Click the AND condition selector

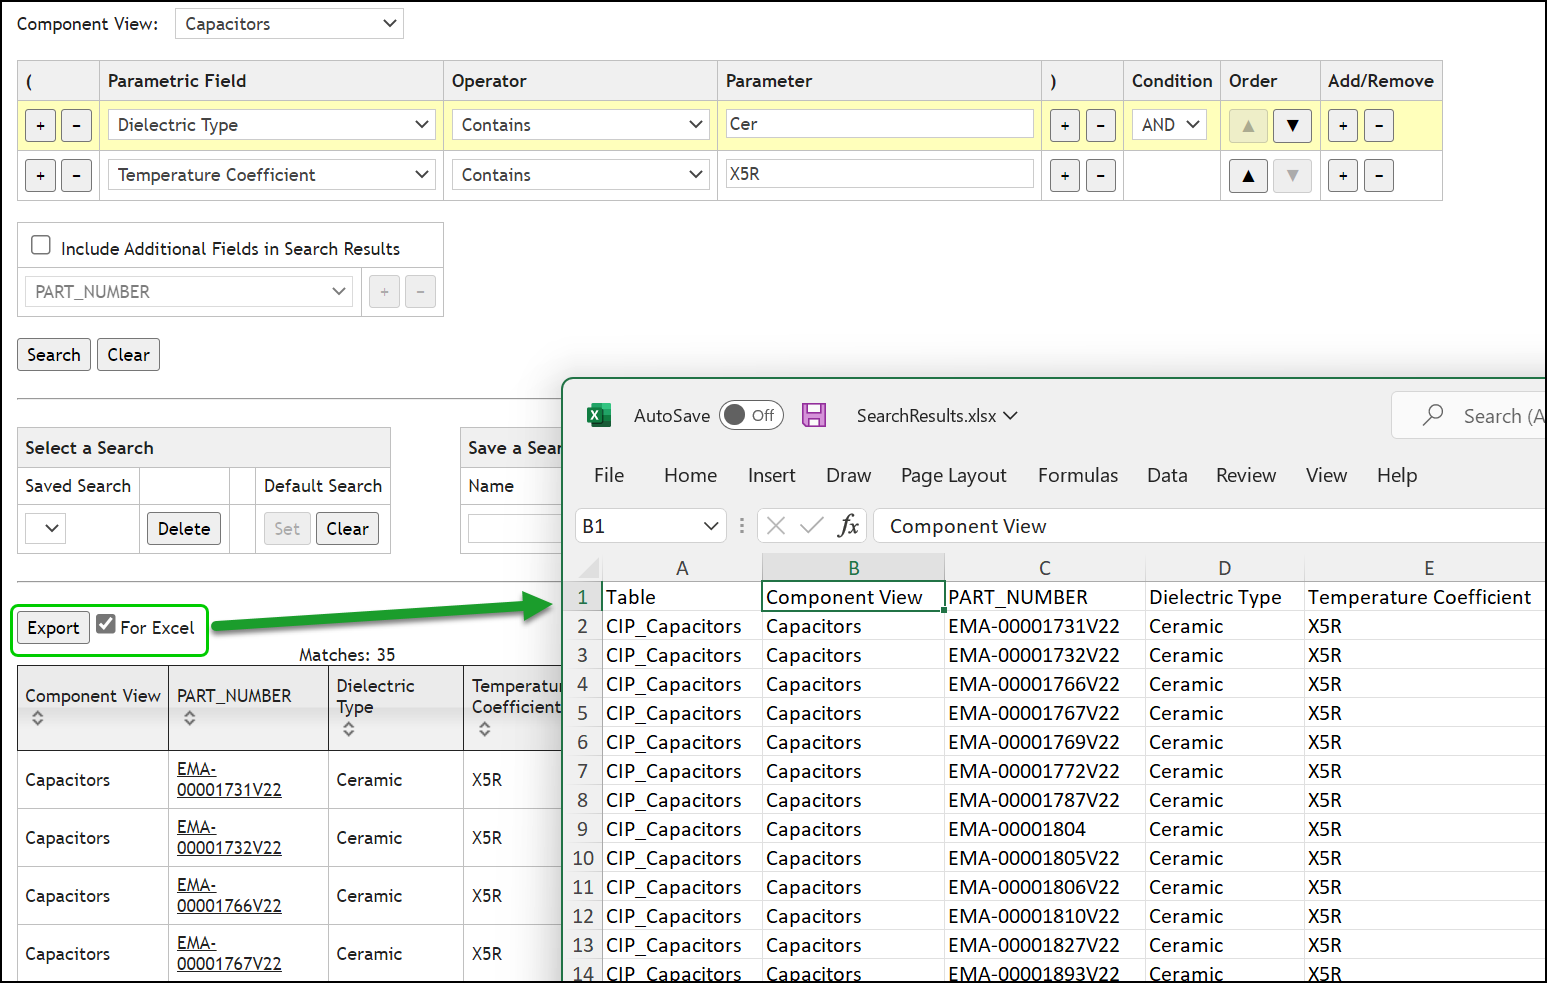pyautogui.click(x=1168, y=124)
